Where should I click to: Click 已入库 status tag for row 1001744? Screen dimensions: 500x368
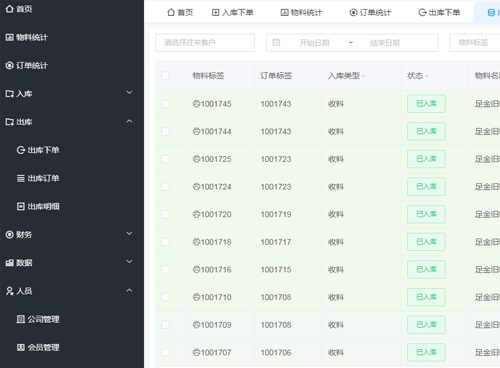coord(426,131)
